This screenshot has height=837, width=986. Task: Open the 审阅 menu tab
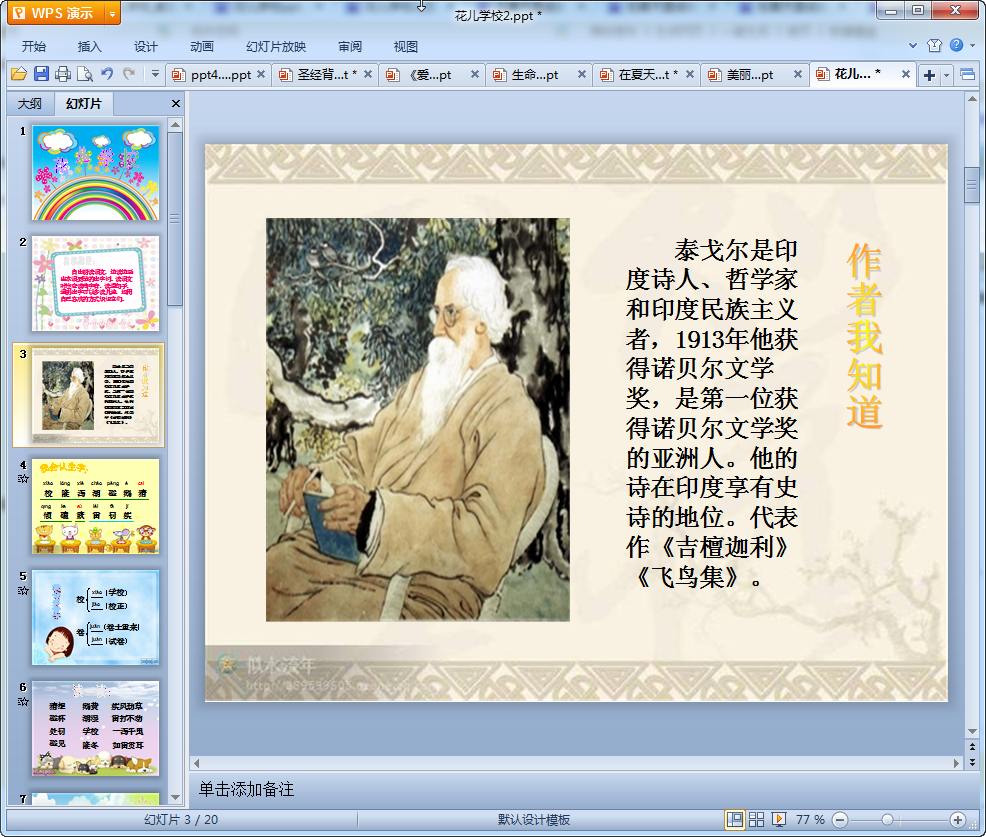click(x=350, y=47)
